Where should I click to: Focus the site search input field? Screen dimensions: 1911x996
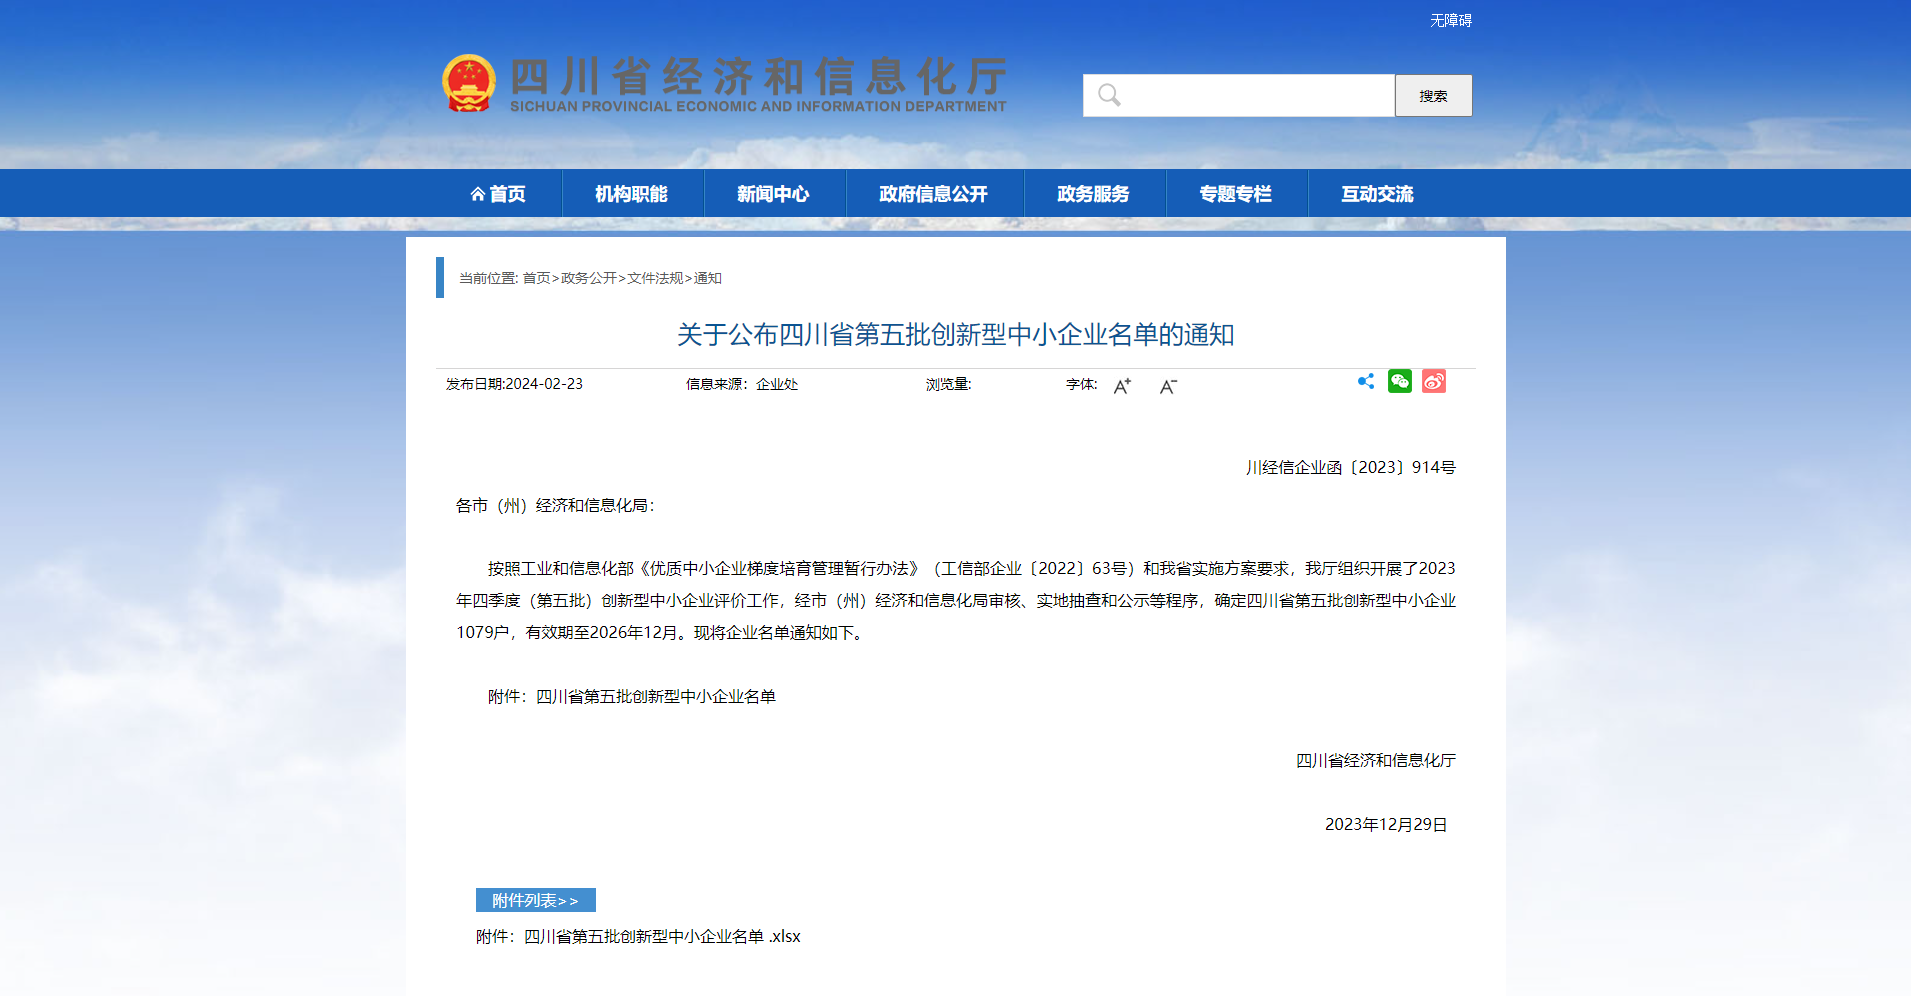(1239, 96)
